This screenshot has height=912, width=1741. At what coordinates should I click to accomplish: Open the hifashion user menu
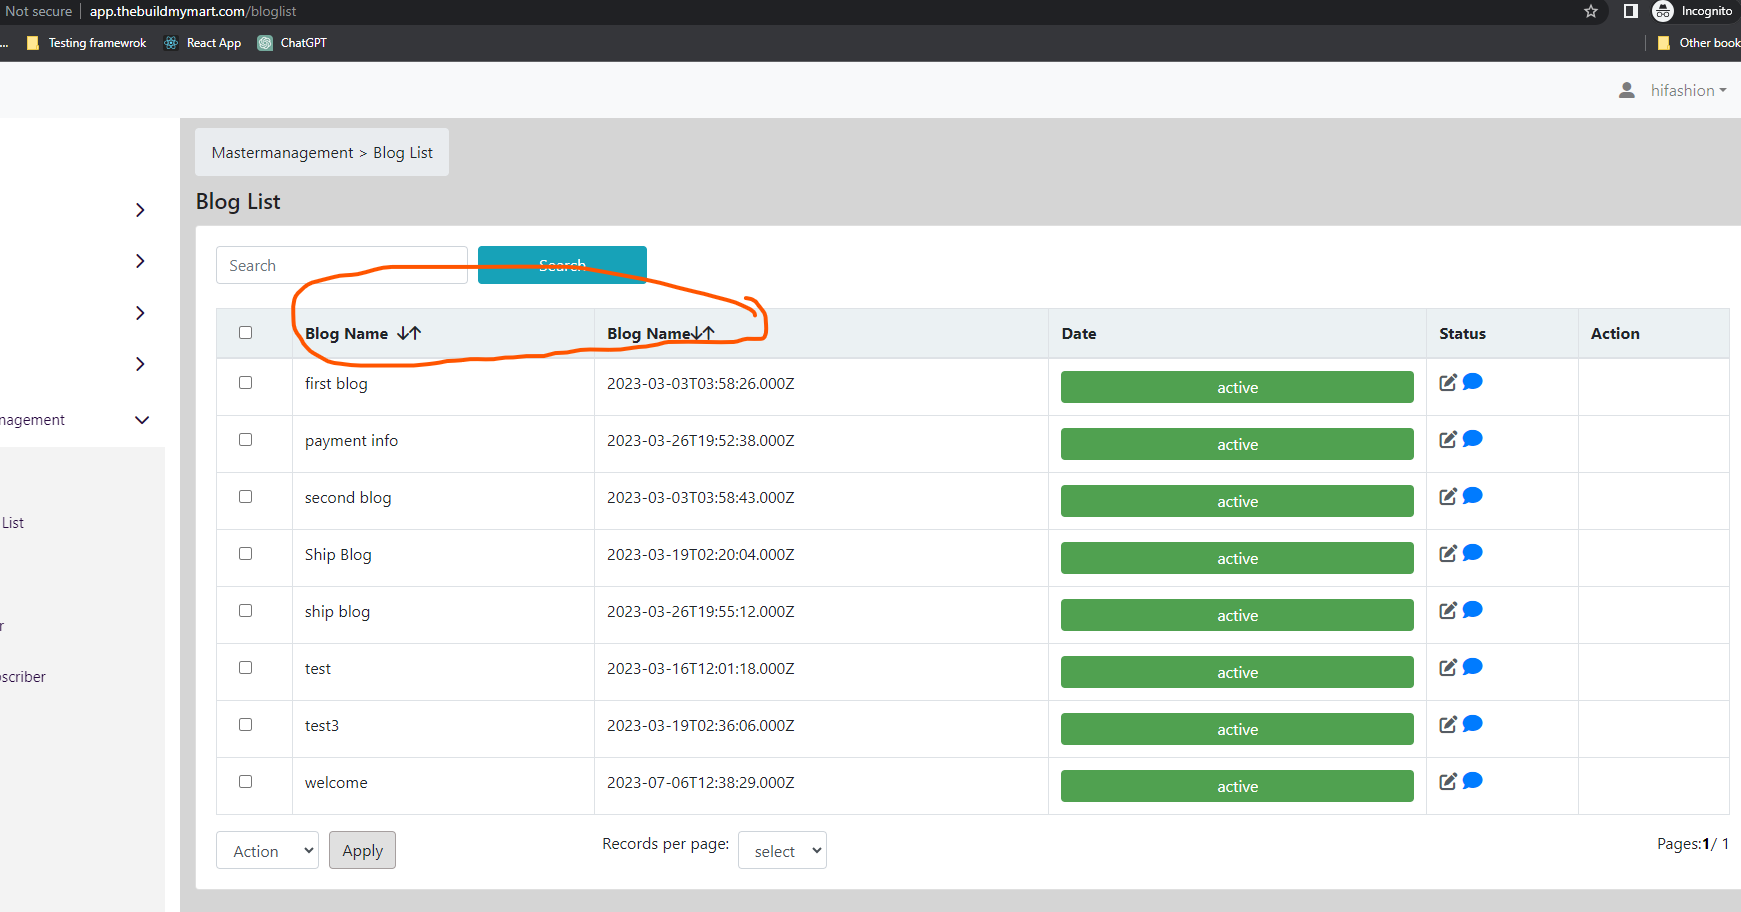point(1688,90)
